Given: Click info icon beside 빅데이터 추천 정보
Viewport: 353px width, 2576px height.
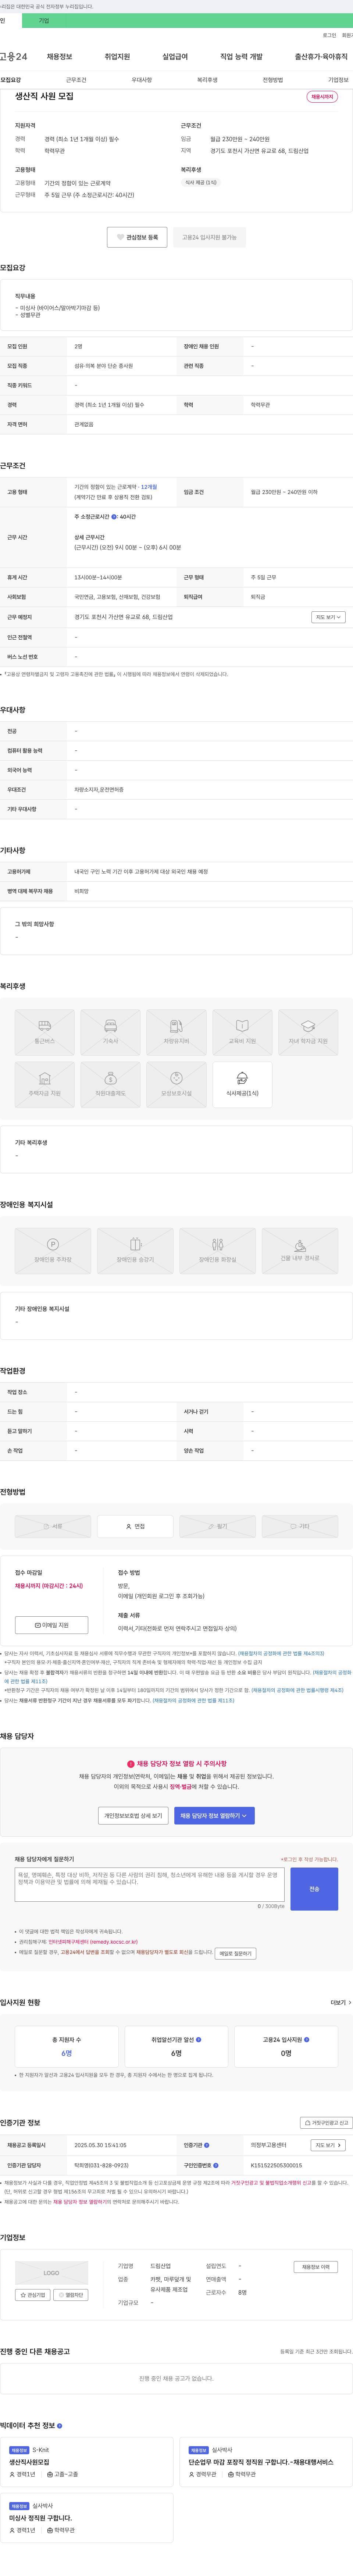Looking at the screenshot, I should pyautogui.click(x=59, y=2426).
